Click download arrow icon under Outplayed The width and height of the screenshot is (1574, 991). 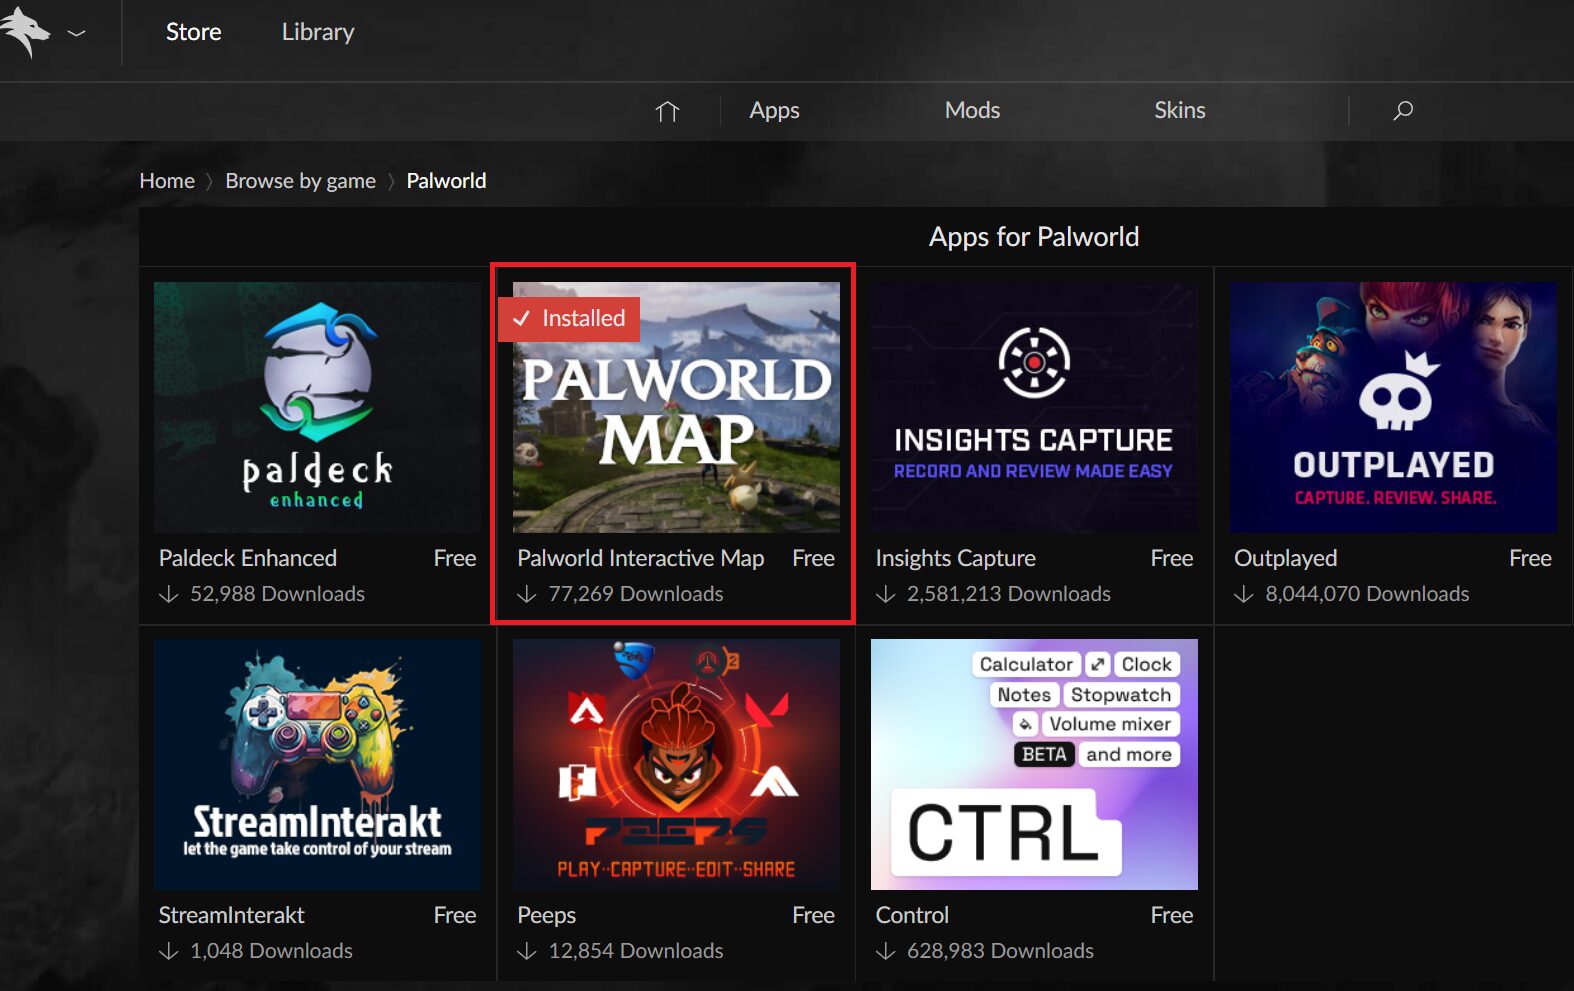[x=1244, y=594]
